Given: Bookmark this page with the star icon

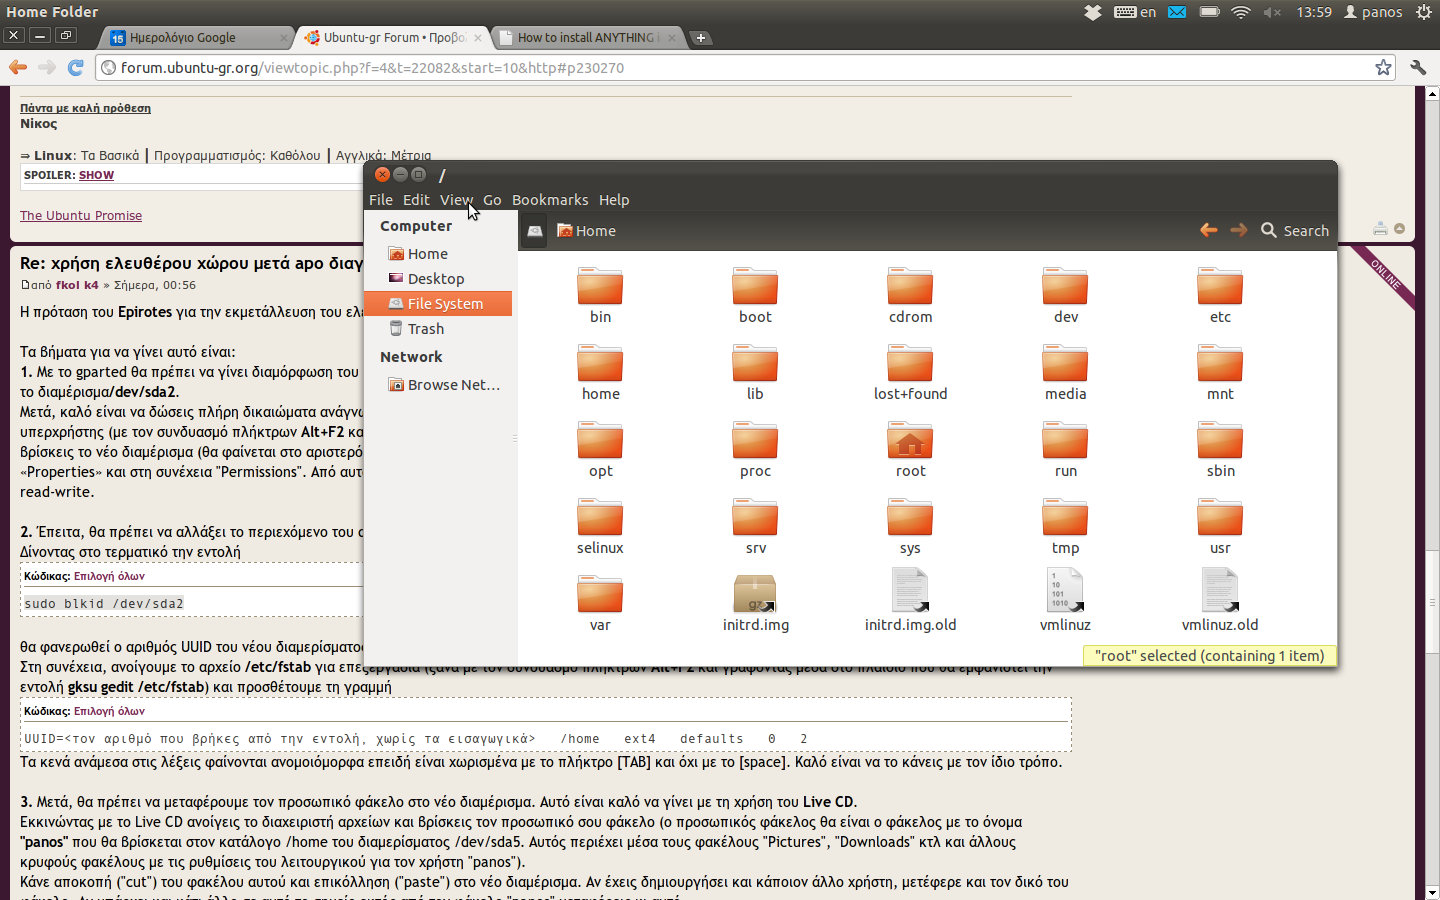Looking at the screenshot, I should [1383, 67].
